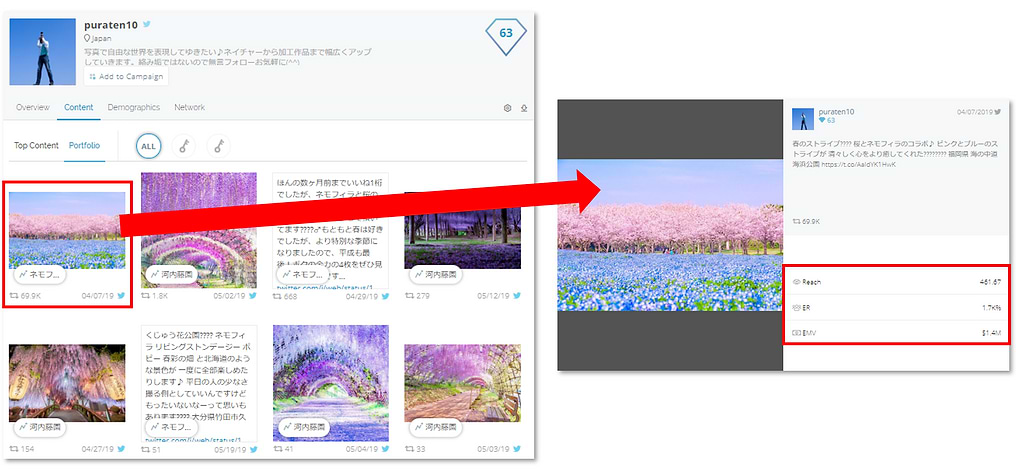The image size is (1024, 473).
Task: Open the wisteria tunnel thumbnail dated 05/02/19
Action: (199, 230)
